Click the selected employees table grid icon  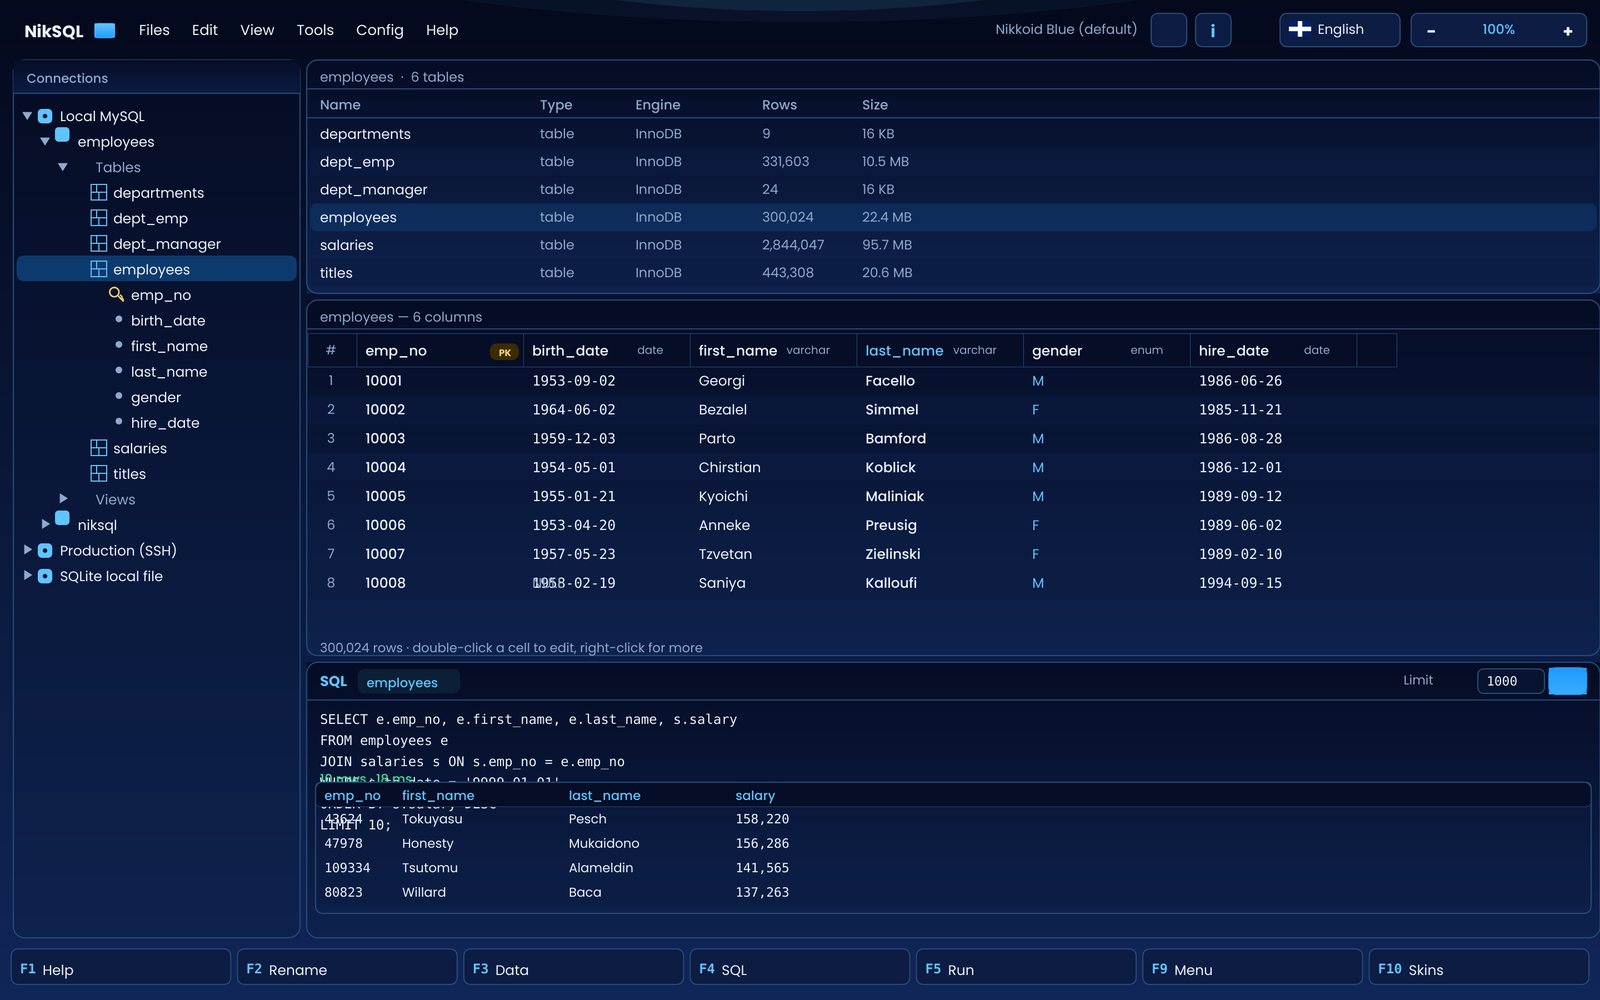pyautogui.click(x=98, y=269)
